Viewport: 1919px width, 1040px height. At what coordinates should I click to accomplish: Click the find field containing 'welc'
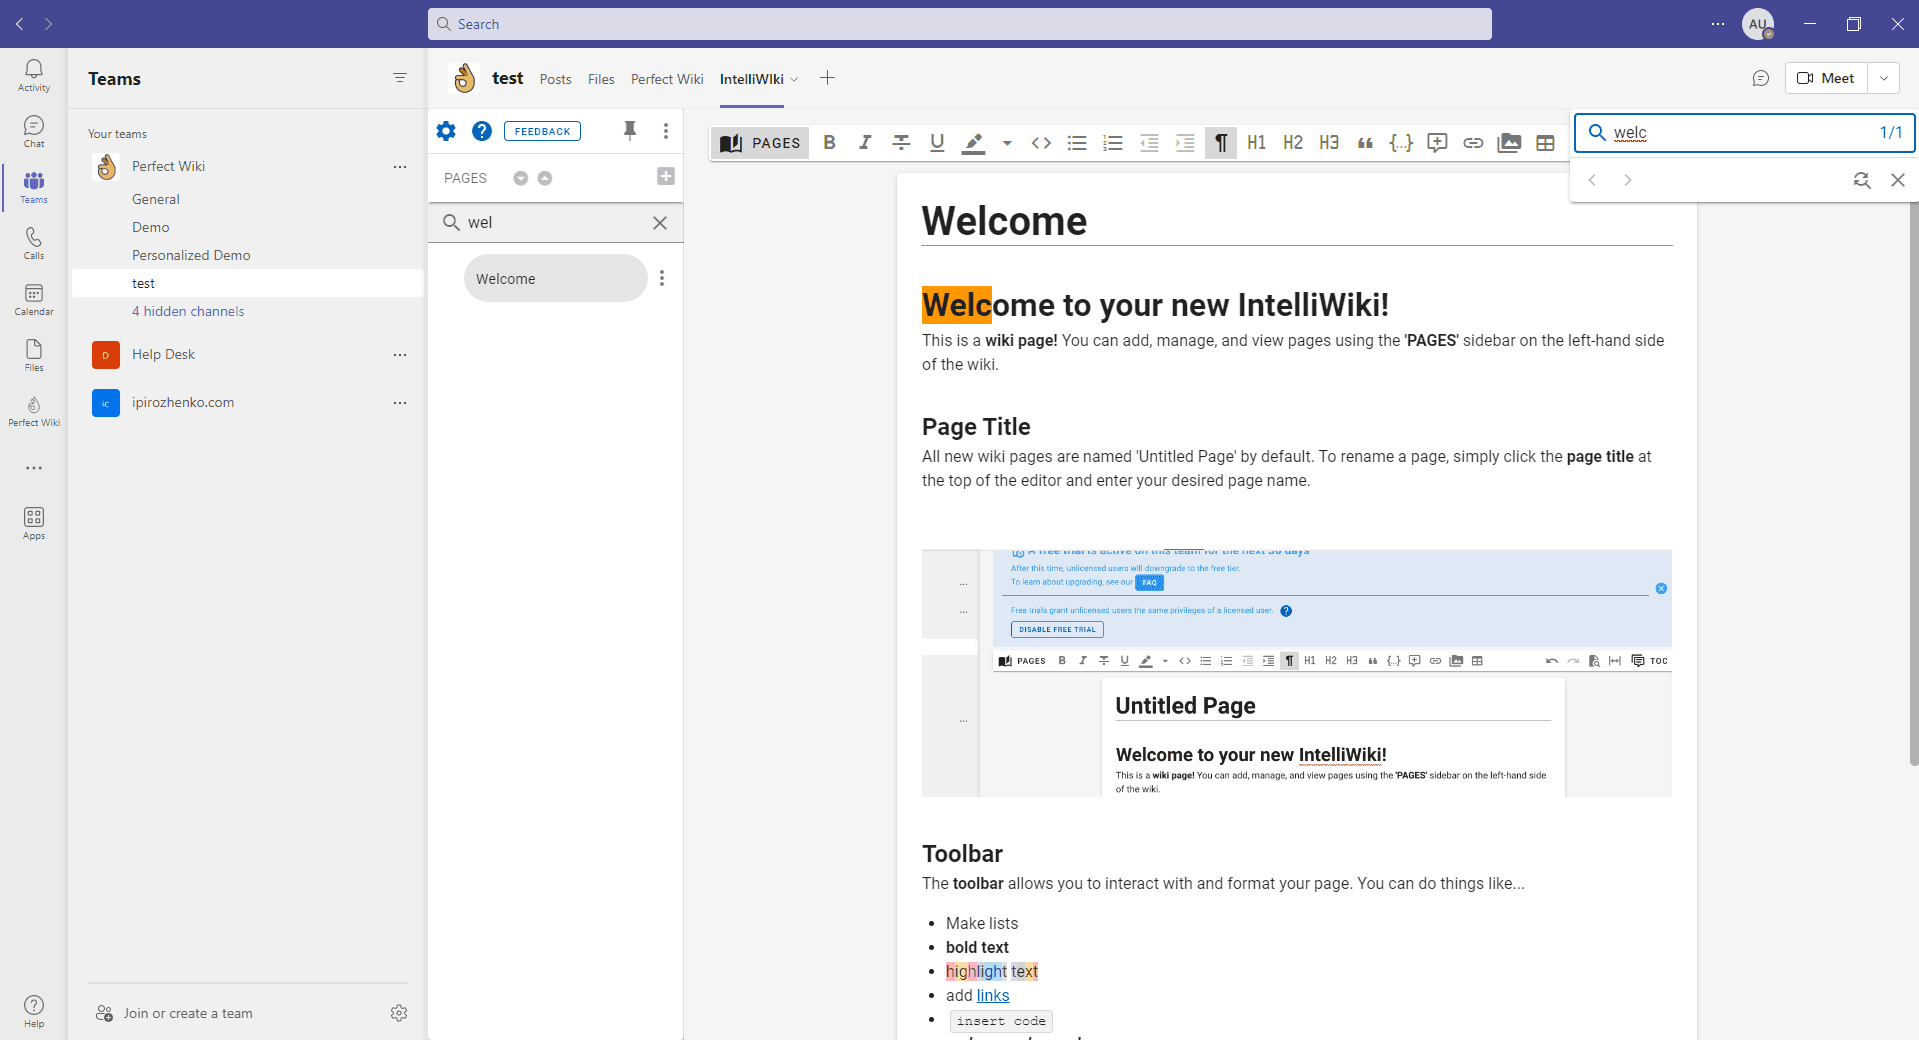pyautogui.click(x=1743, y=133)
